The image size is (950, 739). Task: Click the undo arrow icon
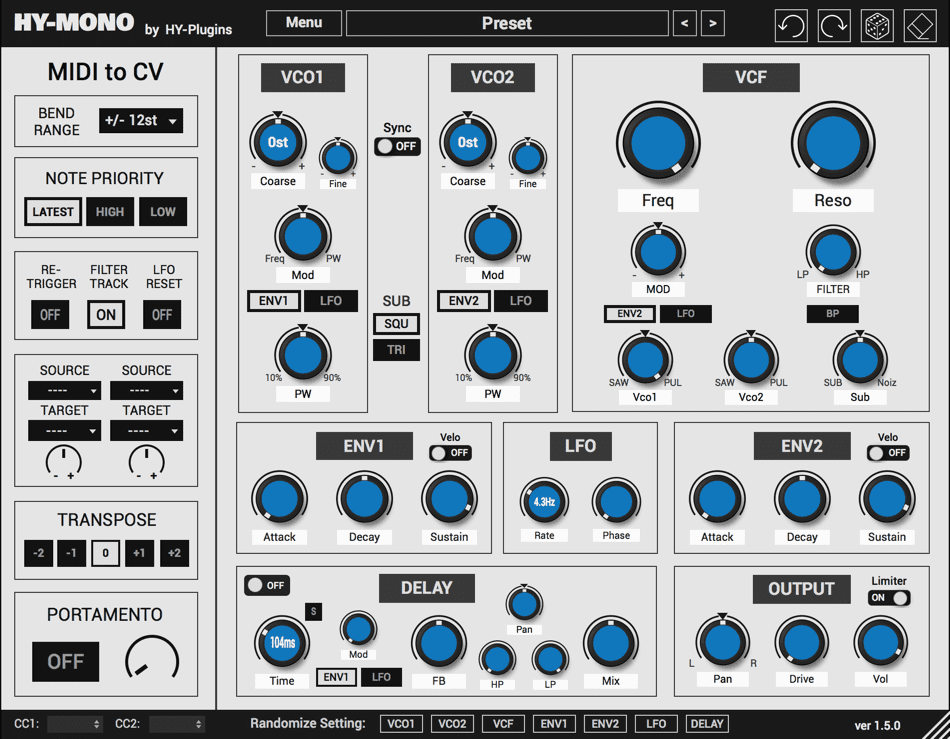[791, 25]
